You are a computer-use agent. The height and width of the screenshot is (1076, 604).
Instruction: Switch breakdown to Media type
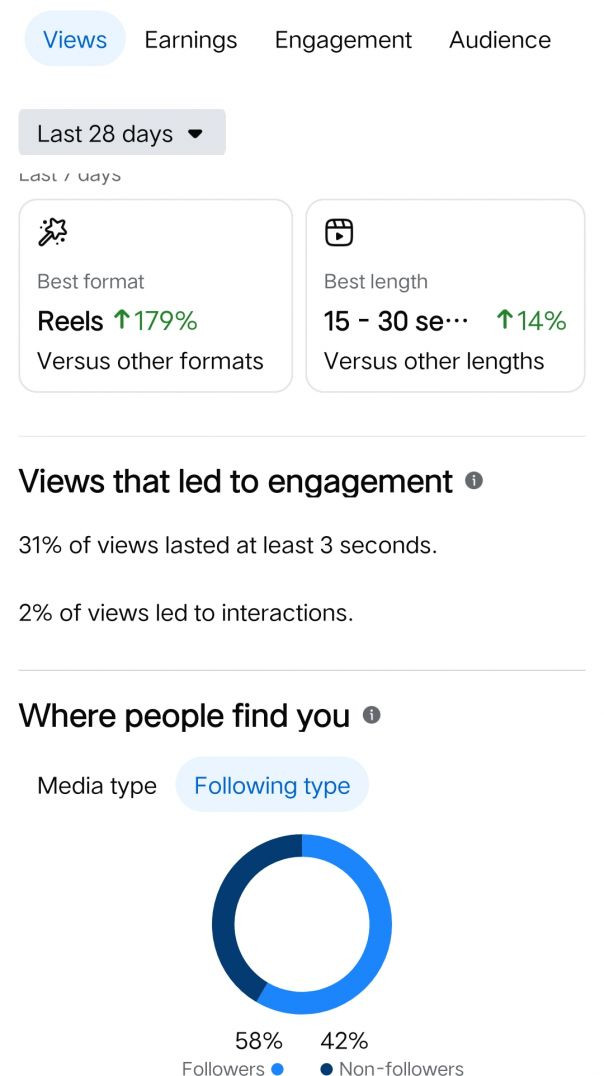pyautogui.click(x=97, y=786)
